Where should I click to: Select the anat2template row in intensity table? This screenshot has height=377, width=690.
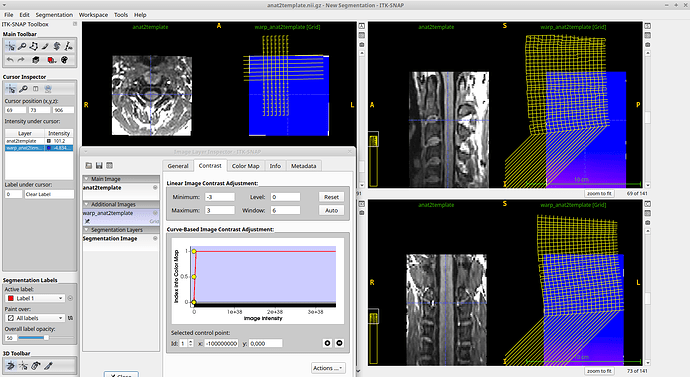39,141
